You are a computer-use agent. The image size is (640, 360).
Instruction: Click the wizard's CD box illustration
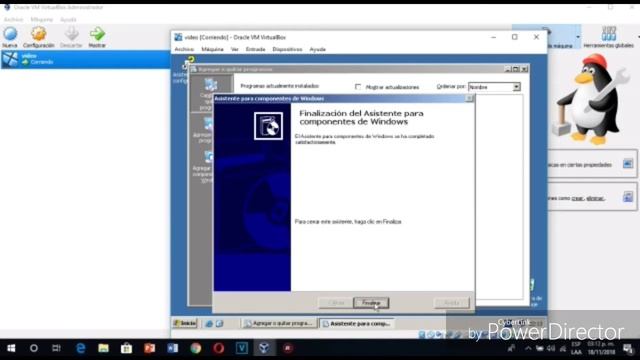tap(268, 126)
